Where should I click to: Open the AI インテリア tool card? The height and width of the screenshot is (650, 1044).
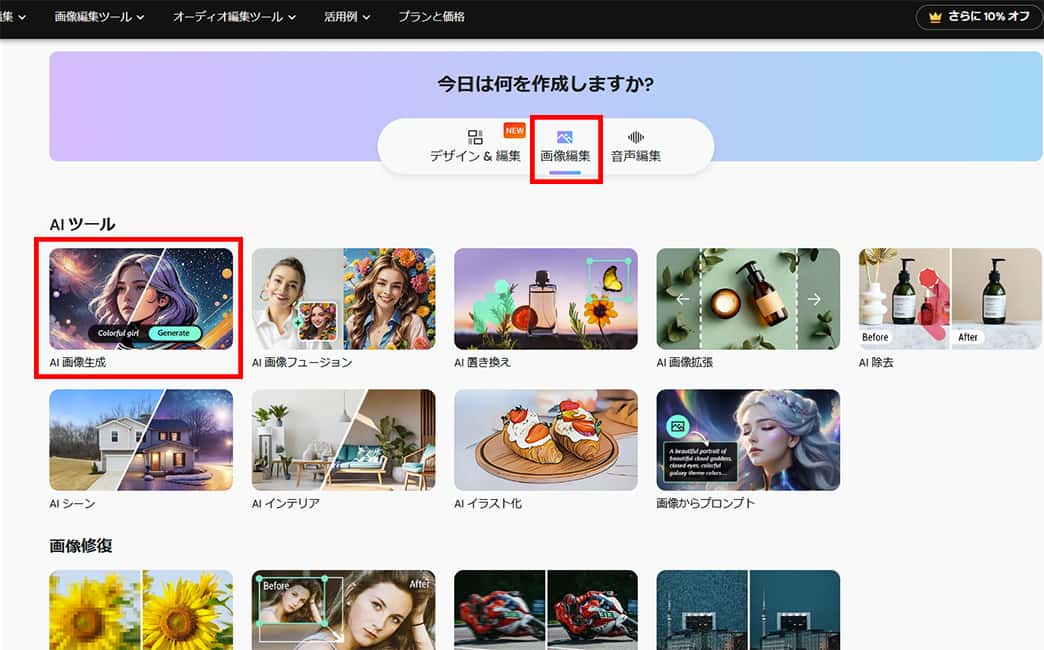coord(344,440)
